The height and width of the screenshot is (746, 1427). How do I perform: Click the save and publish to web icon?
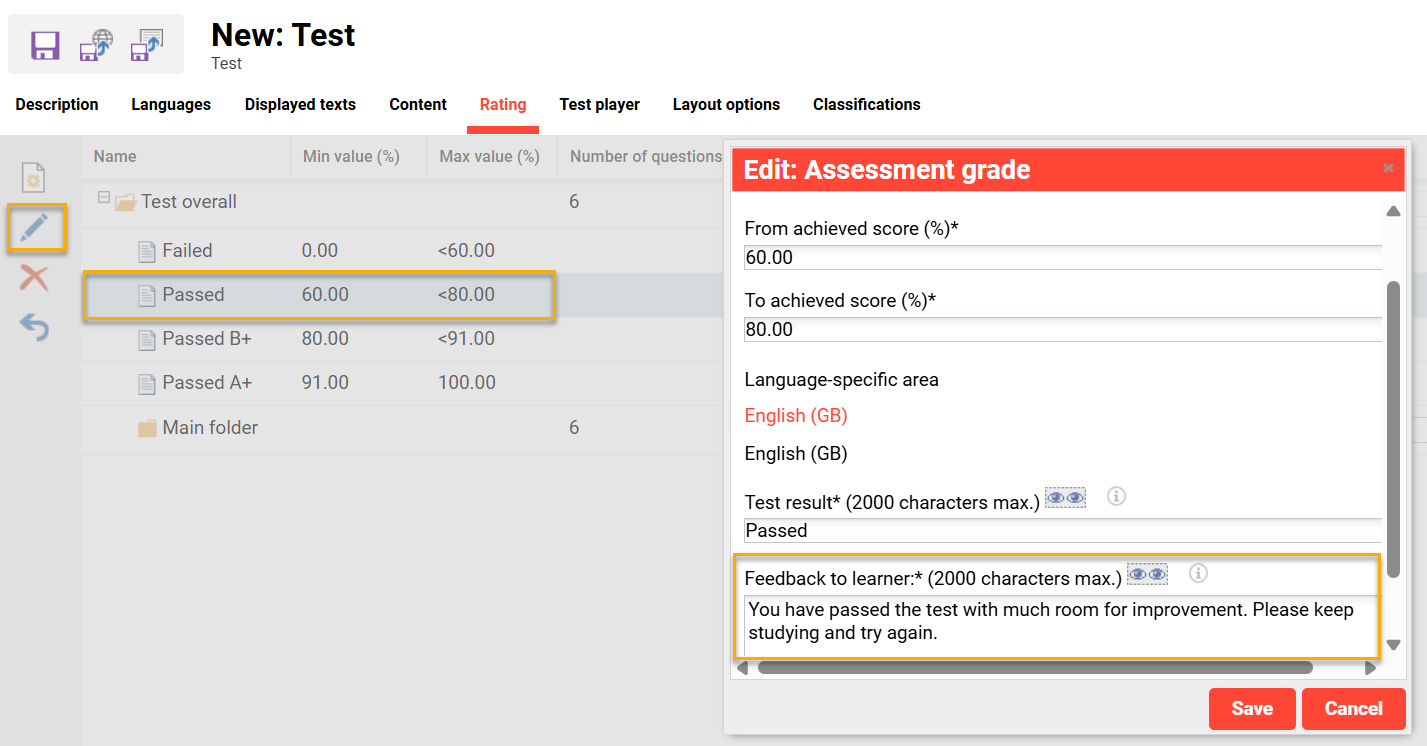point(95,44)
